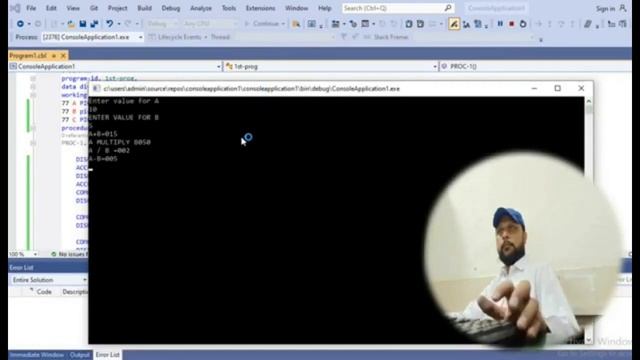Open the Edit menu
Image resolution: width=640 pixels, height=360 pixels.
pyautogui.click(x=51, y=8)
